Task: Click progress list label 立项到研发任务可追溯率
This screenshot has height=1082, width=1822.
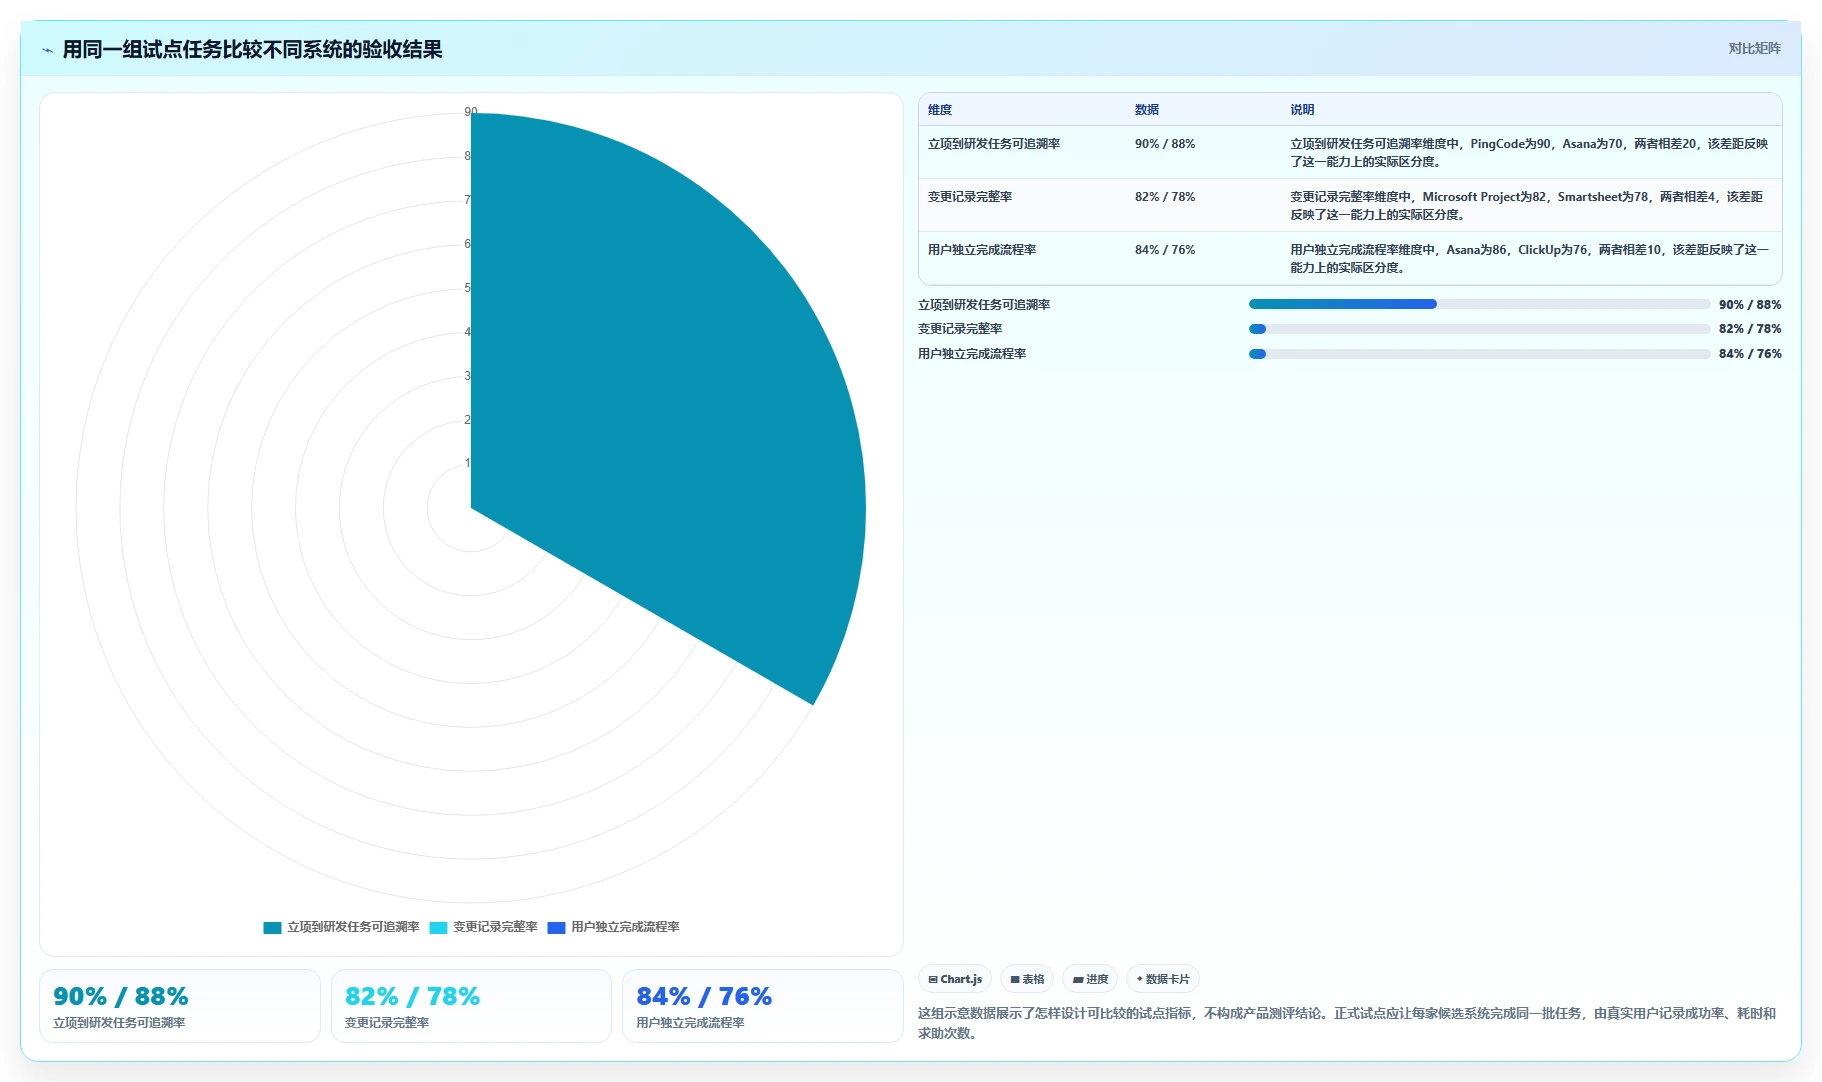Action: [984, 305]
